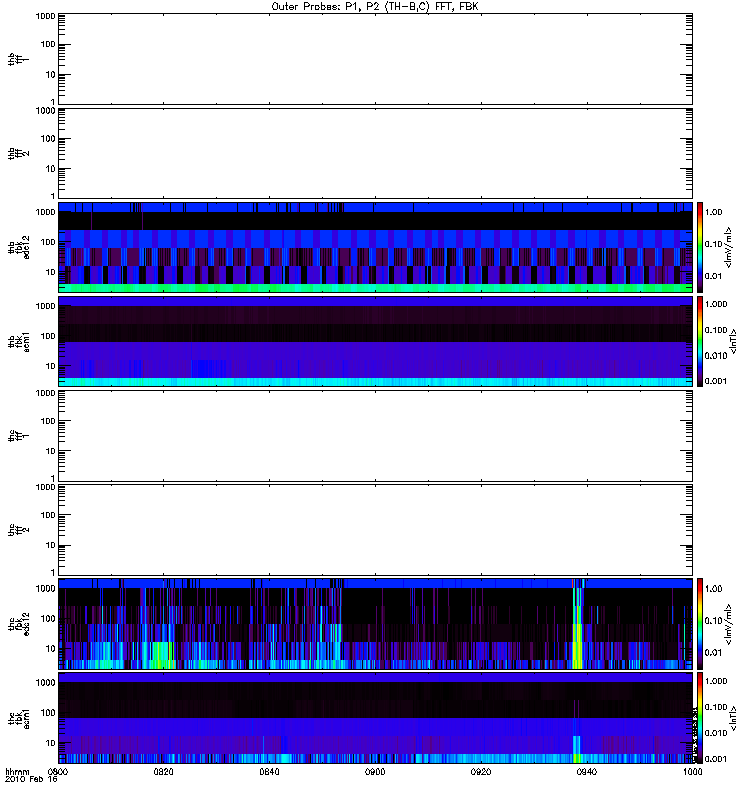Click the thb fbk edc12 color bar
This screenshot has height=800, width=750.
point(700,247)
